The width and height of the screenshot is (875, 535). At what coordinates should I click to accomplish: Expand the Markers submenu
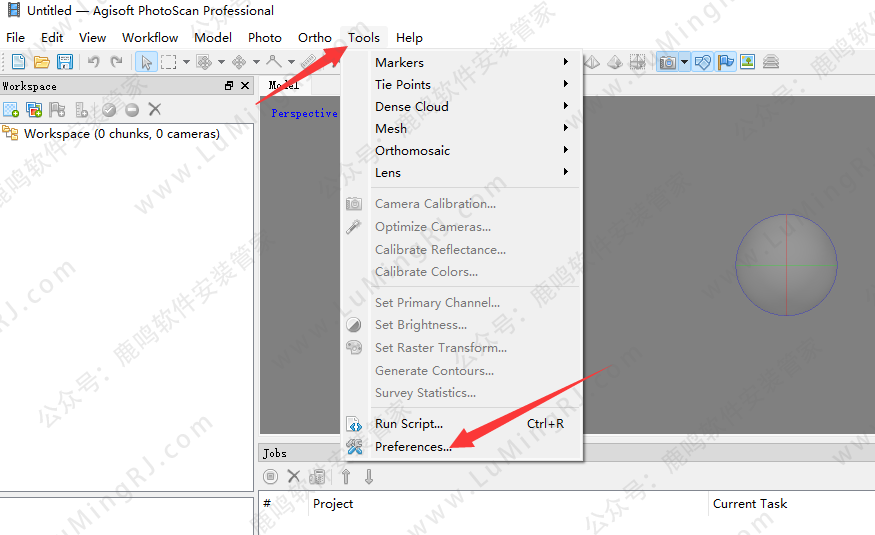click(462, 62)
